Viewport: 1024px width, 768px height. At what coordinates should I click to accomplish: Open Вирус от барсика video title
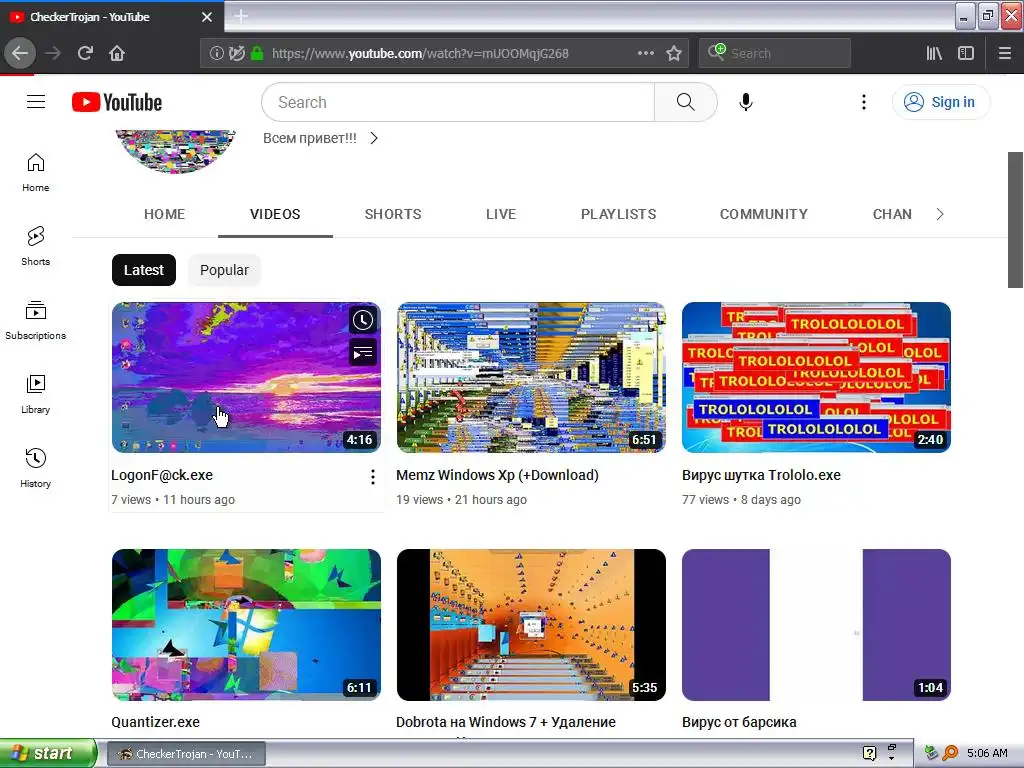pyautogui.click(x=739, y=722)
